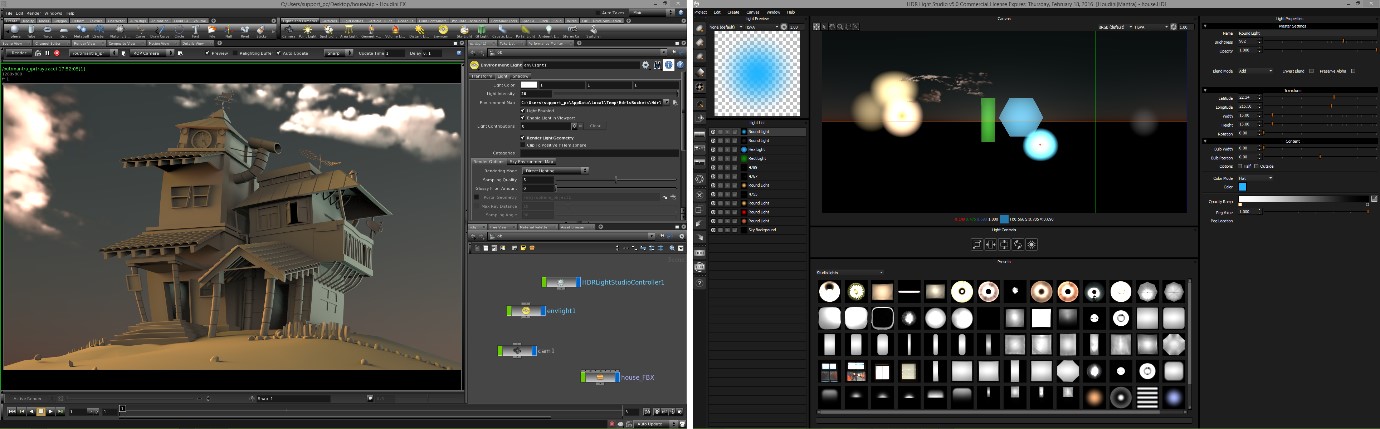Select the Draw Curve shelf tool
The image size is (1380, 429).
click(x=159, y=31)
